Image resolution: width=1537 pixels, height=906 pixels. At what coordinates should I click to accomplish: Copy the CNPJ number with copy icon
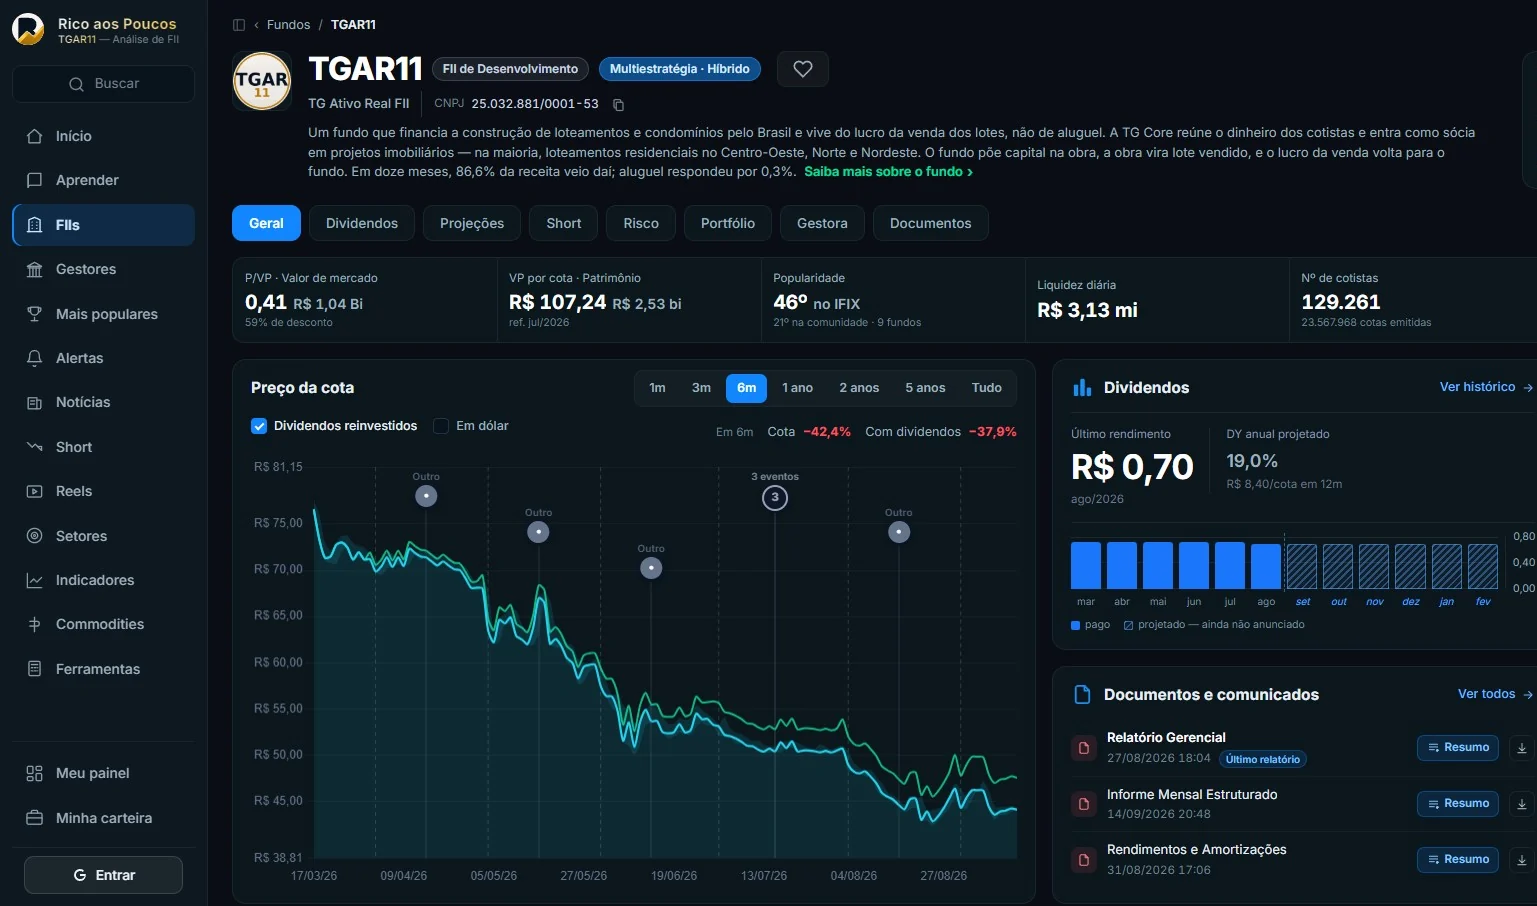pyautogui.click(x=618, y=104)
